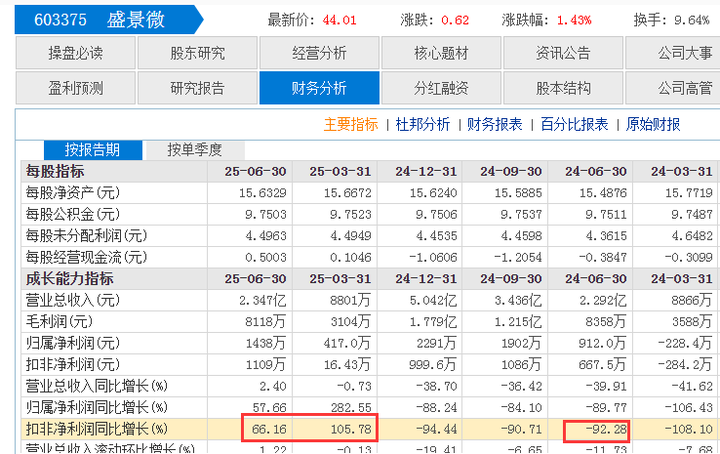Click the value -108.10

[688, 429]
